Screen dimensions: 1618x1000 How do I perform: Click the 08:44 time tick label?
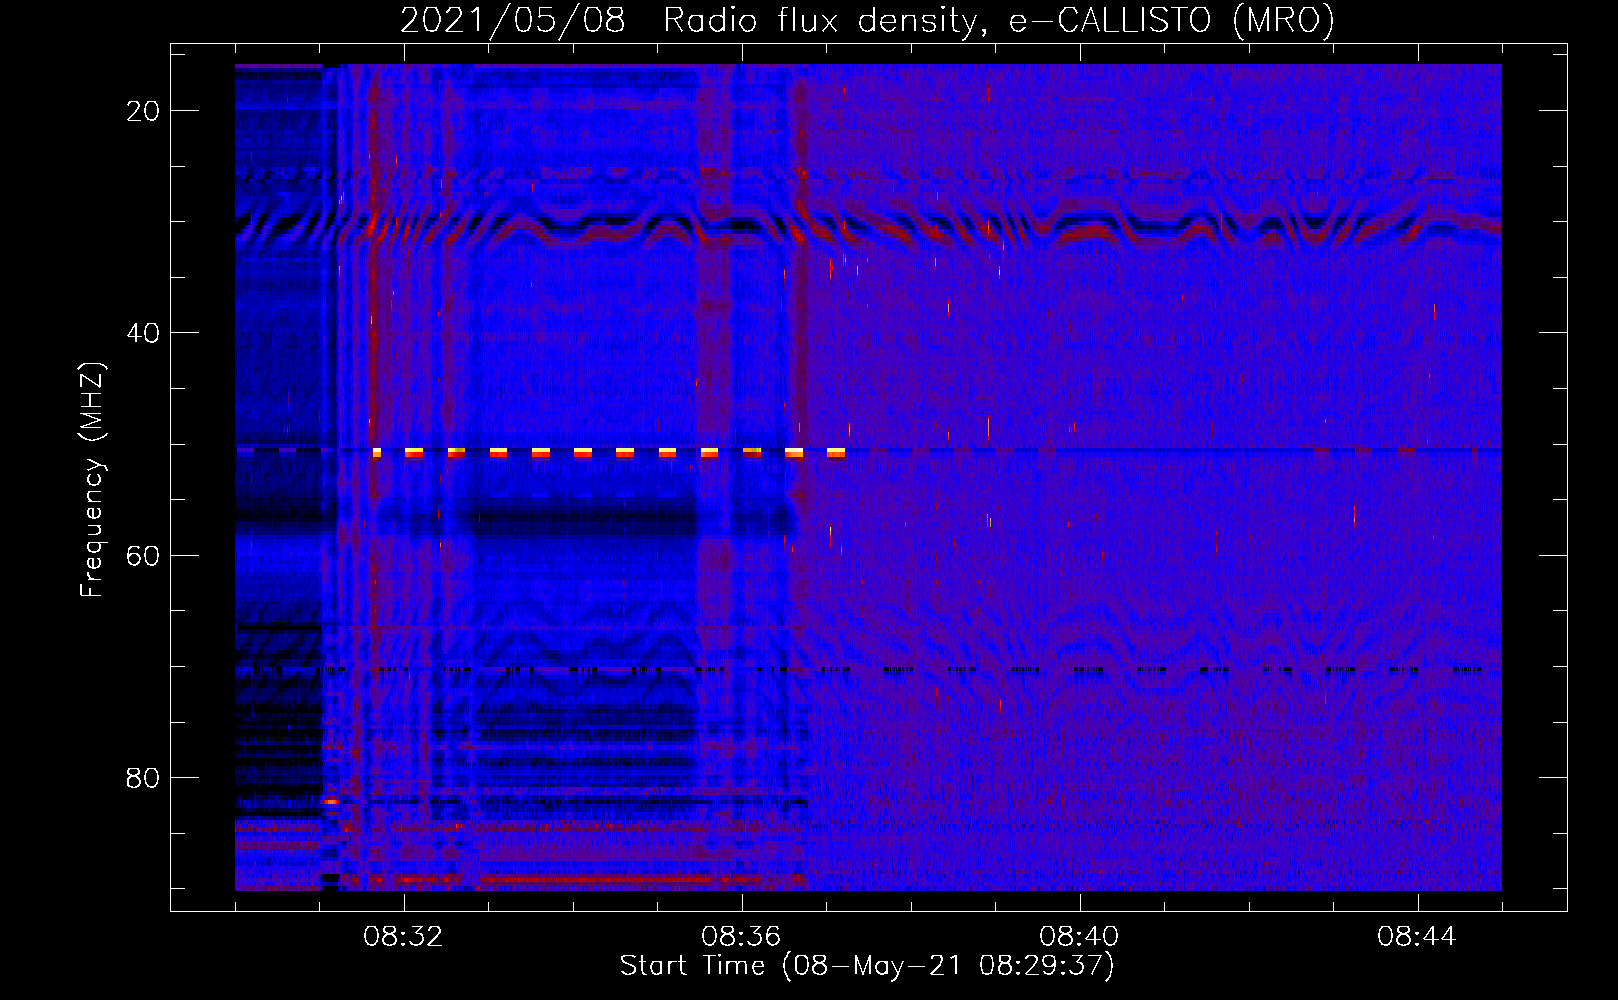tap(1417, 937)
